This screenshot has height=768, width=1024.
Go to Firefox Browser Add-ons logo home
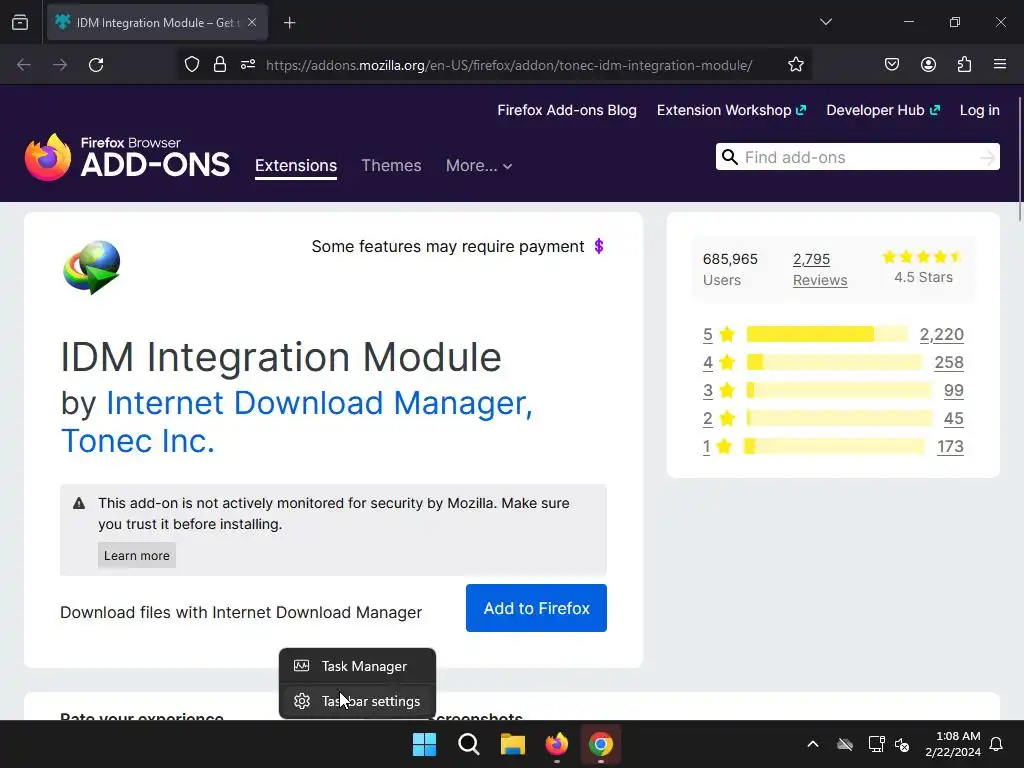[127, 157]
